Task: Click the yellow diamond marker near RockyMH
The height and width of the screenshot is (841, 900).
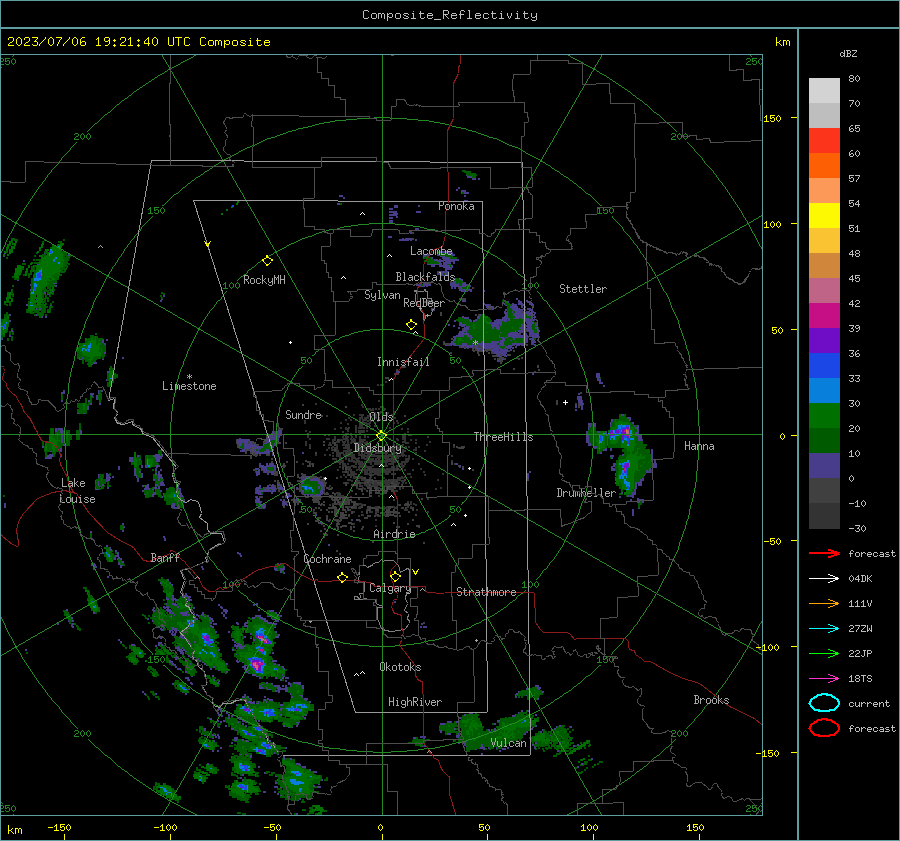Action: click(x=267, y=261)
